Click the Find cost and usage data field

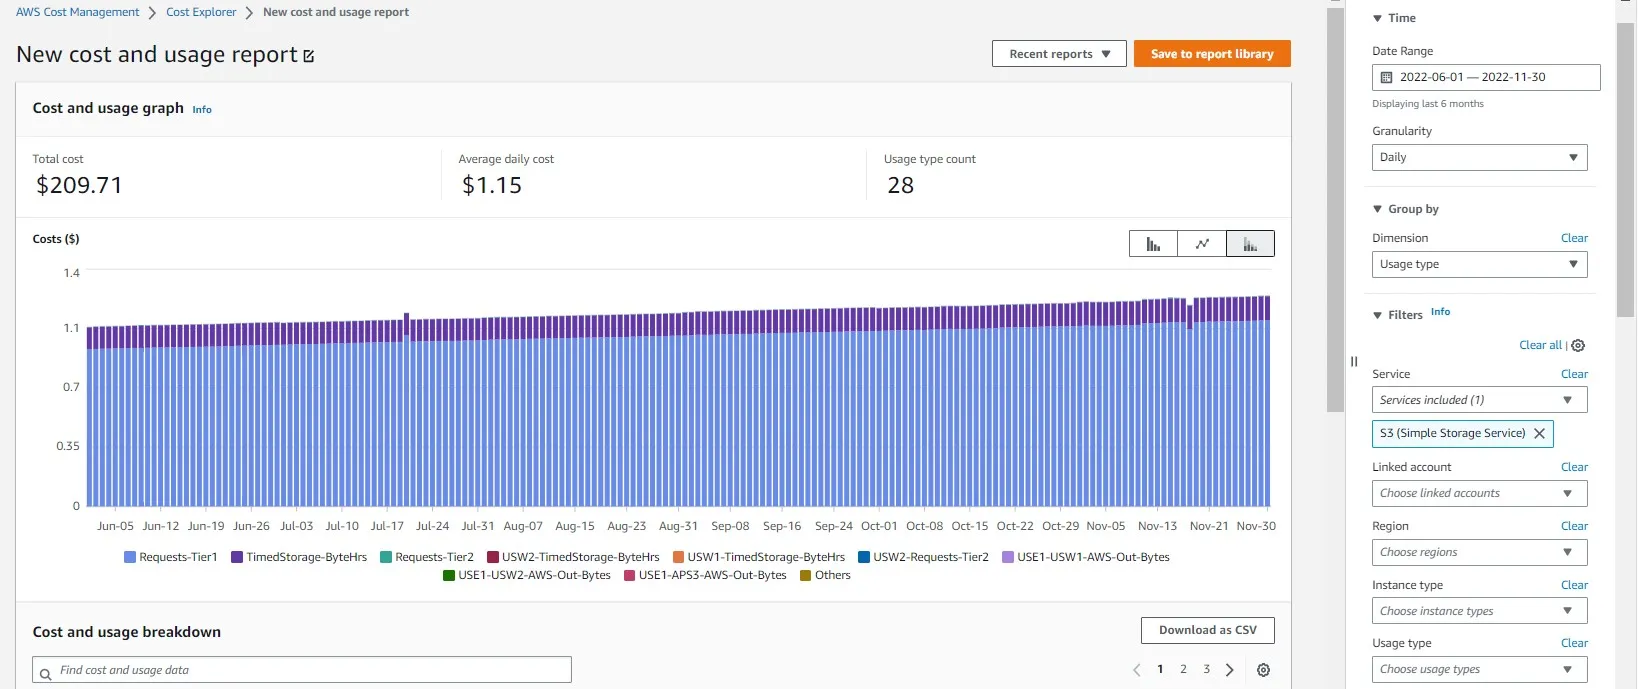coord(302,670)
